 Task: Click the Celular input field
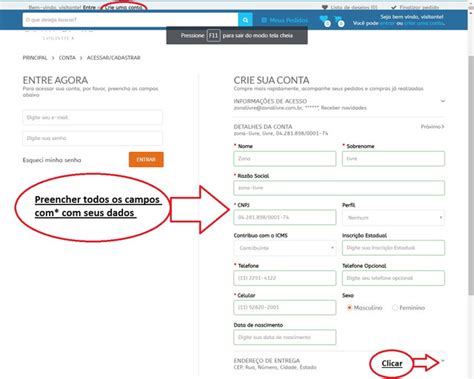285,307
